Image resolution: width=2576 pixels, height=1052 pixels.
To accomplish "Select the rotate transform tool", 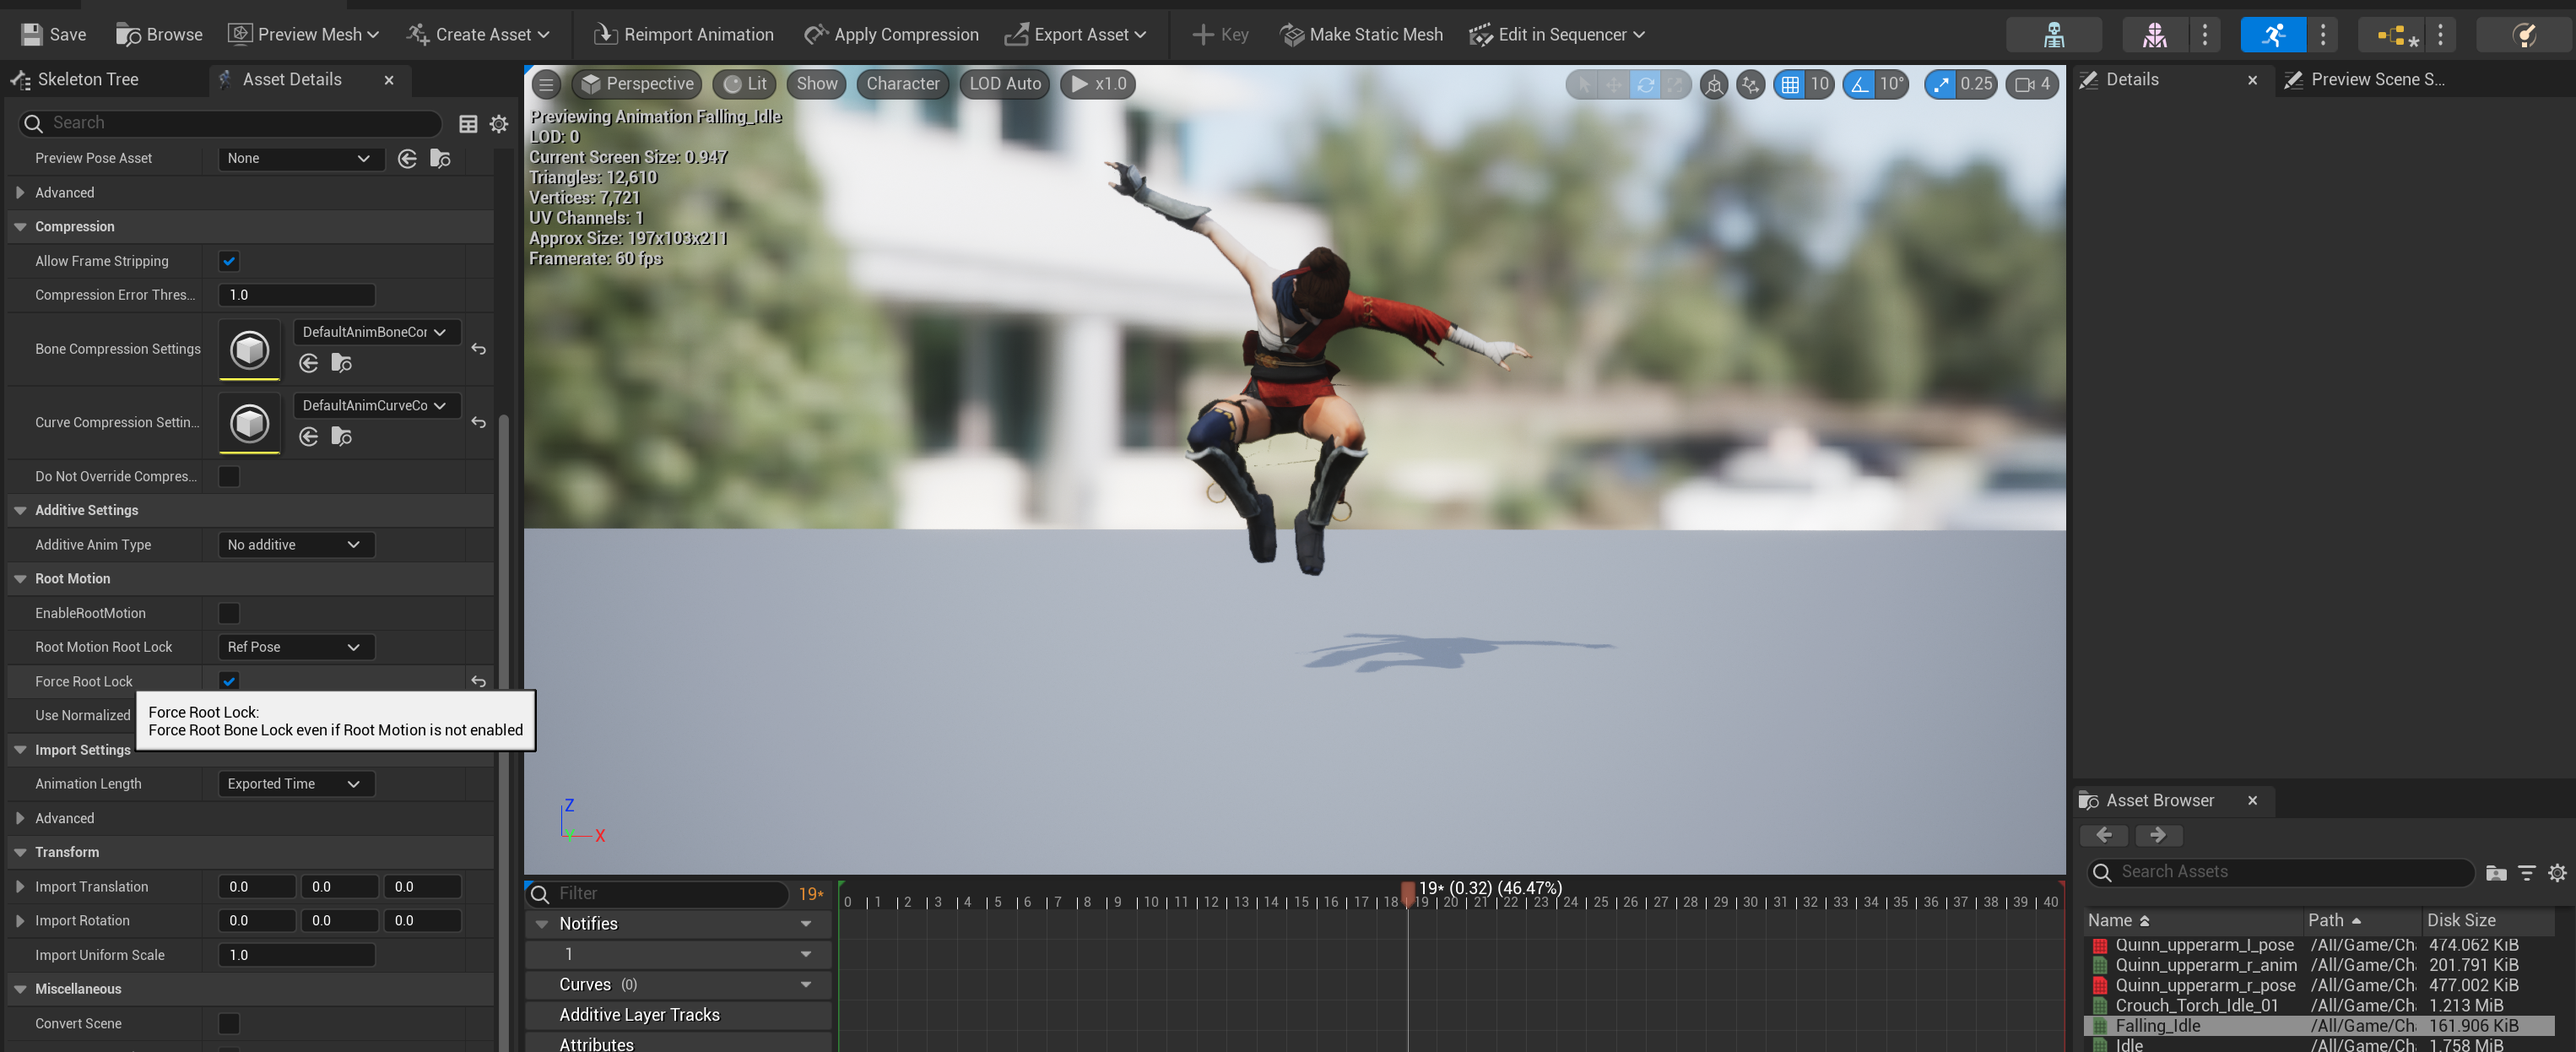I will [1644, 84].
